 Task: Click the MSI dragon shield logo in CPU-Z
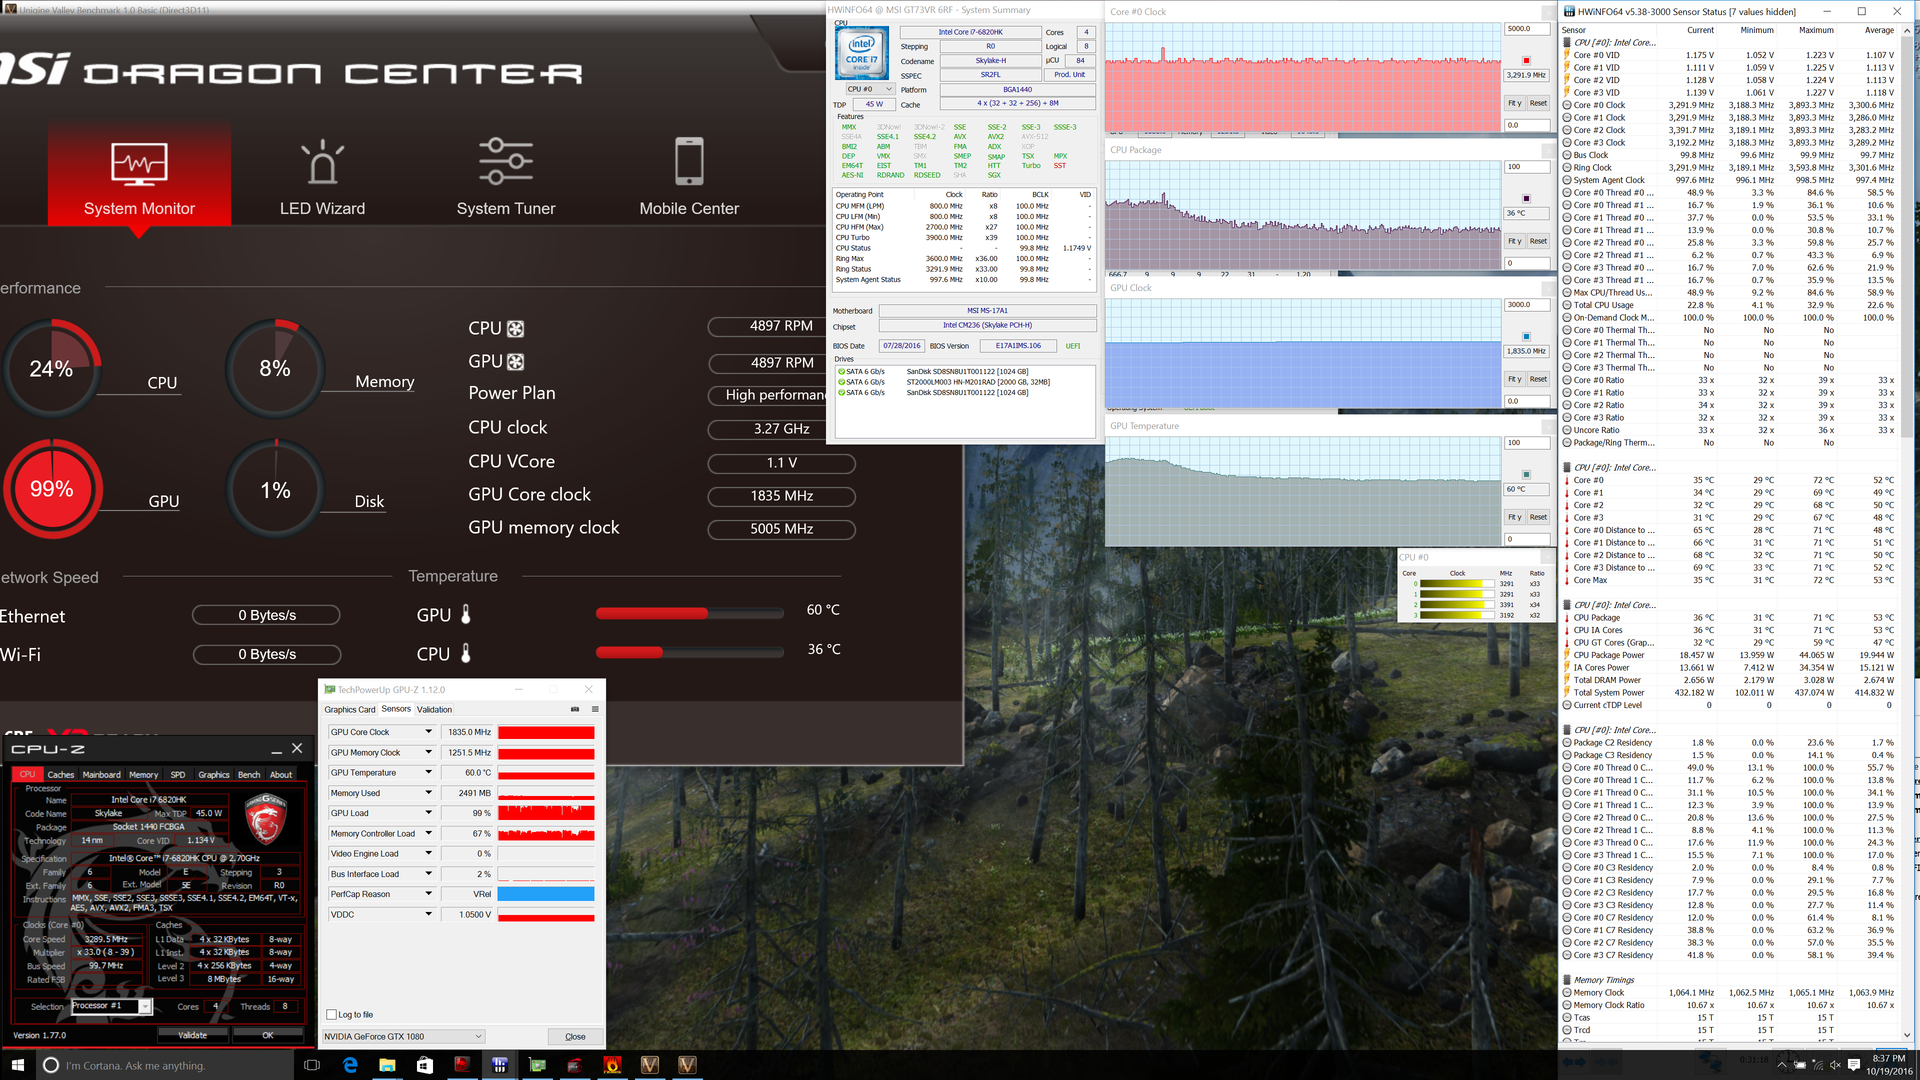coord(266,818)
